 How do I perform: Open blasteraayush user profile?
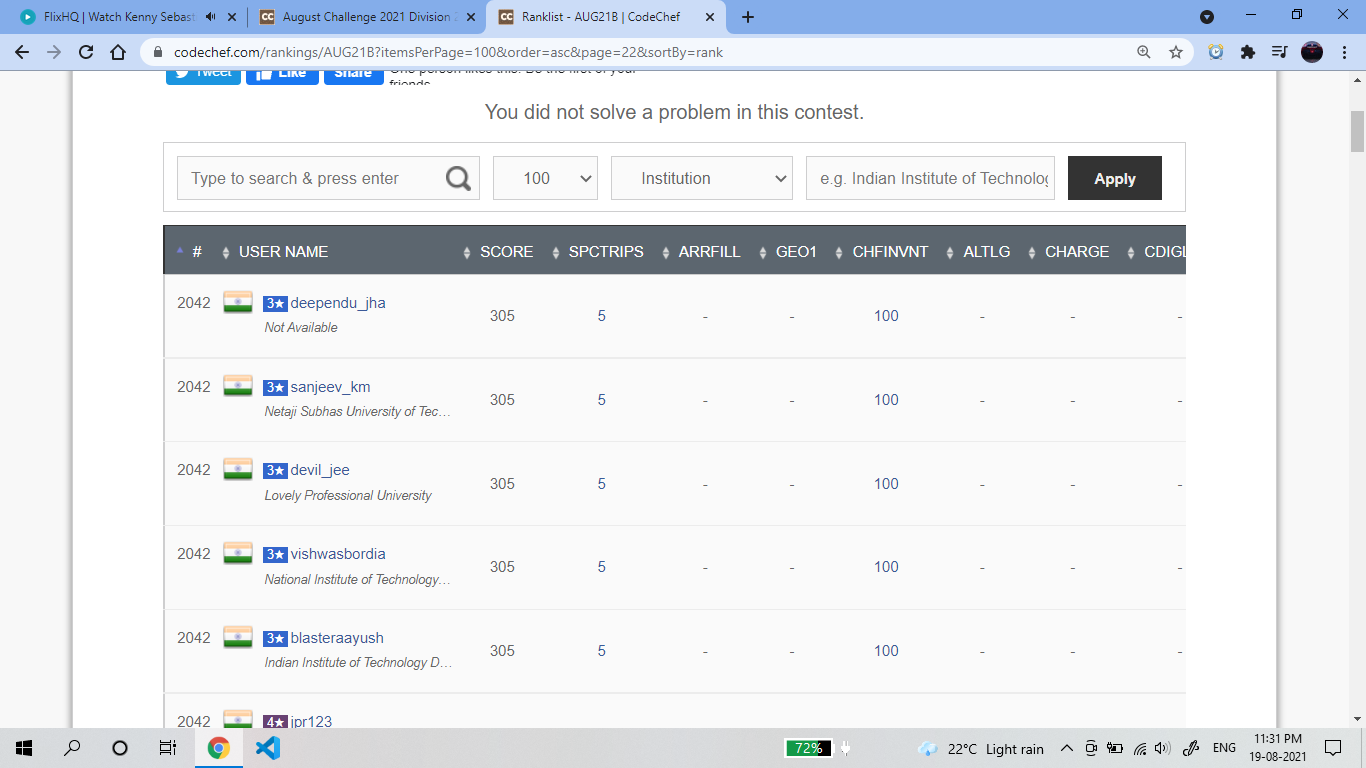click(337, 638)
